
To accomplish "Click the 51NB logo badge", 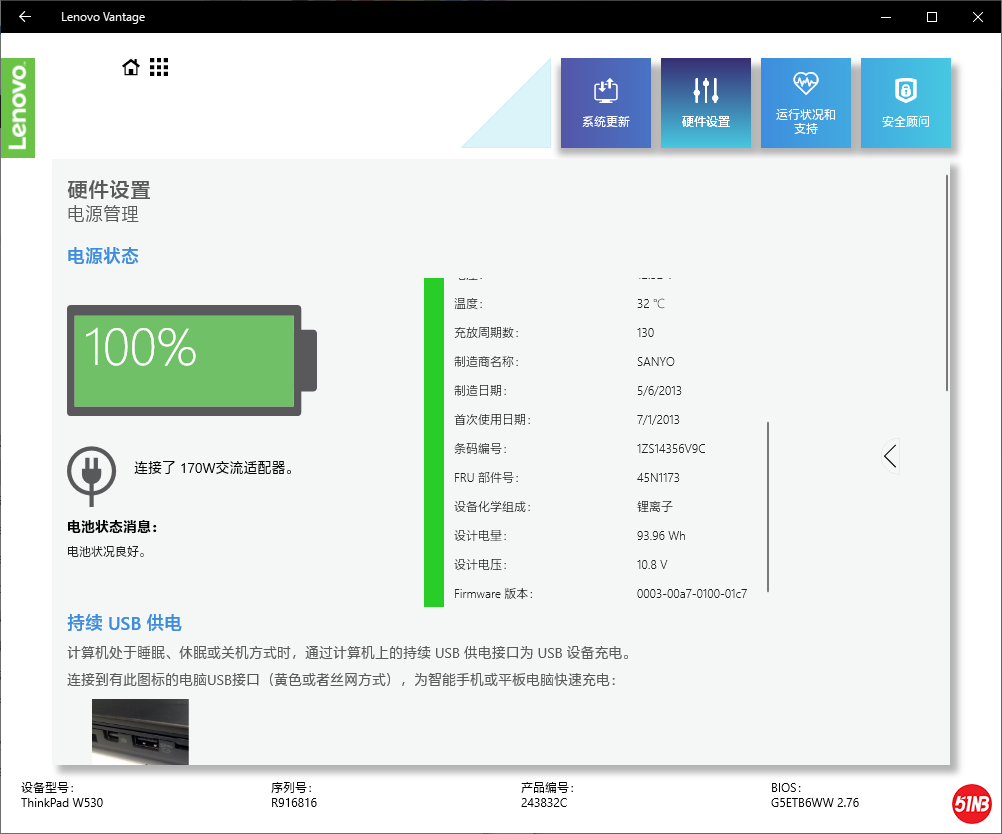I will tap(970, 803).
